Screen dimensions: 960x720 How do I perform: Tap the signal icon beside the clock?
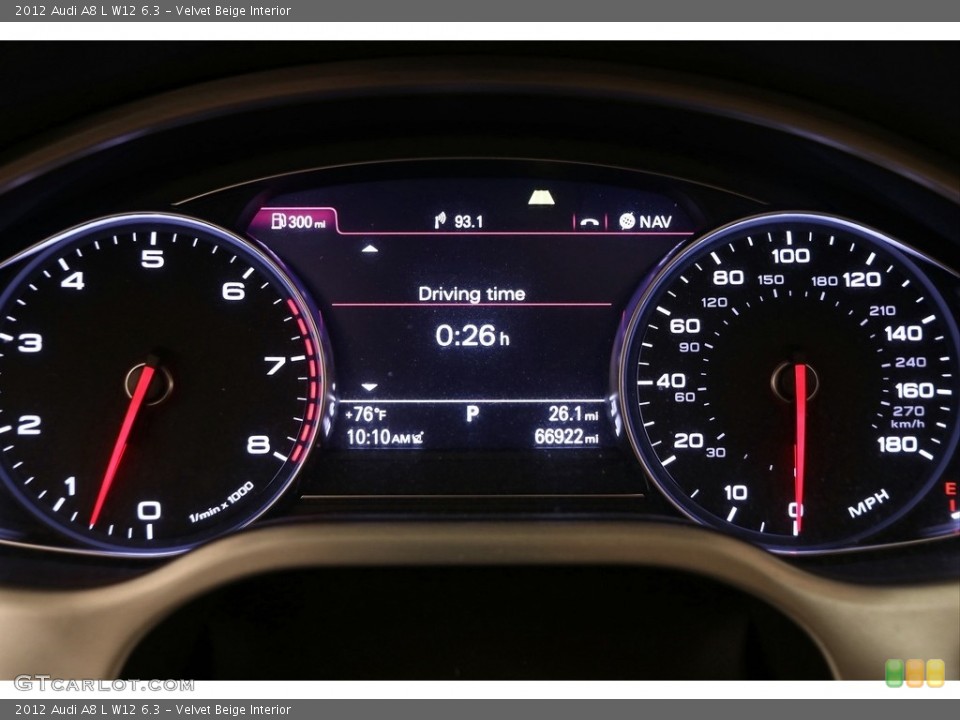[418, 438]
